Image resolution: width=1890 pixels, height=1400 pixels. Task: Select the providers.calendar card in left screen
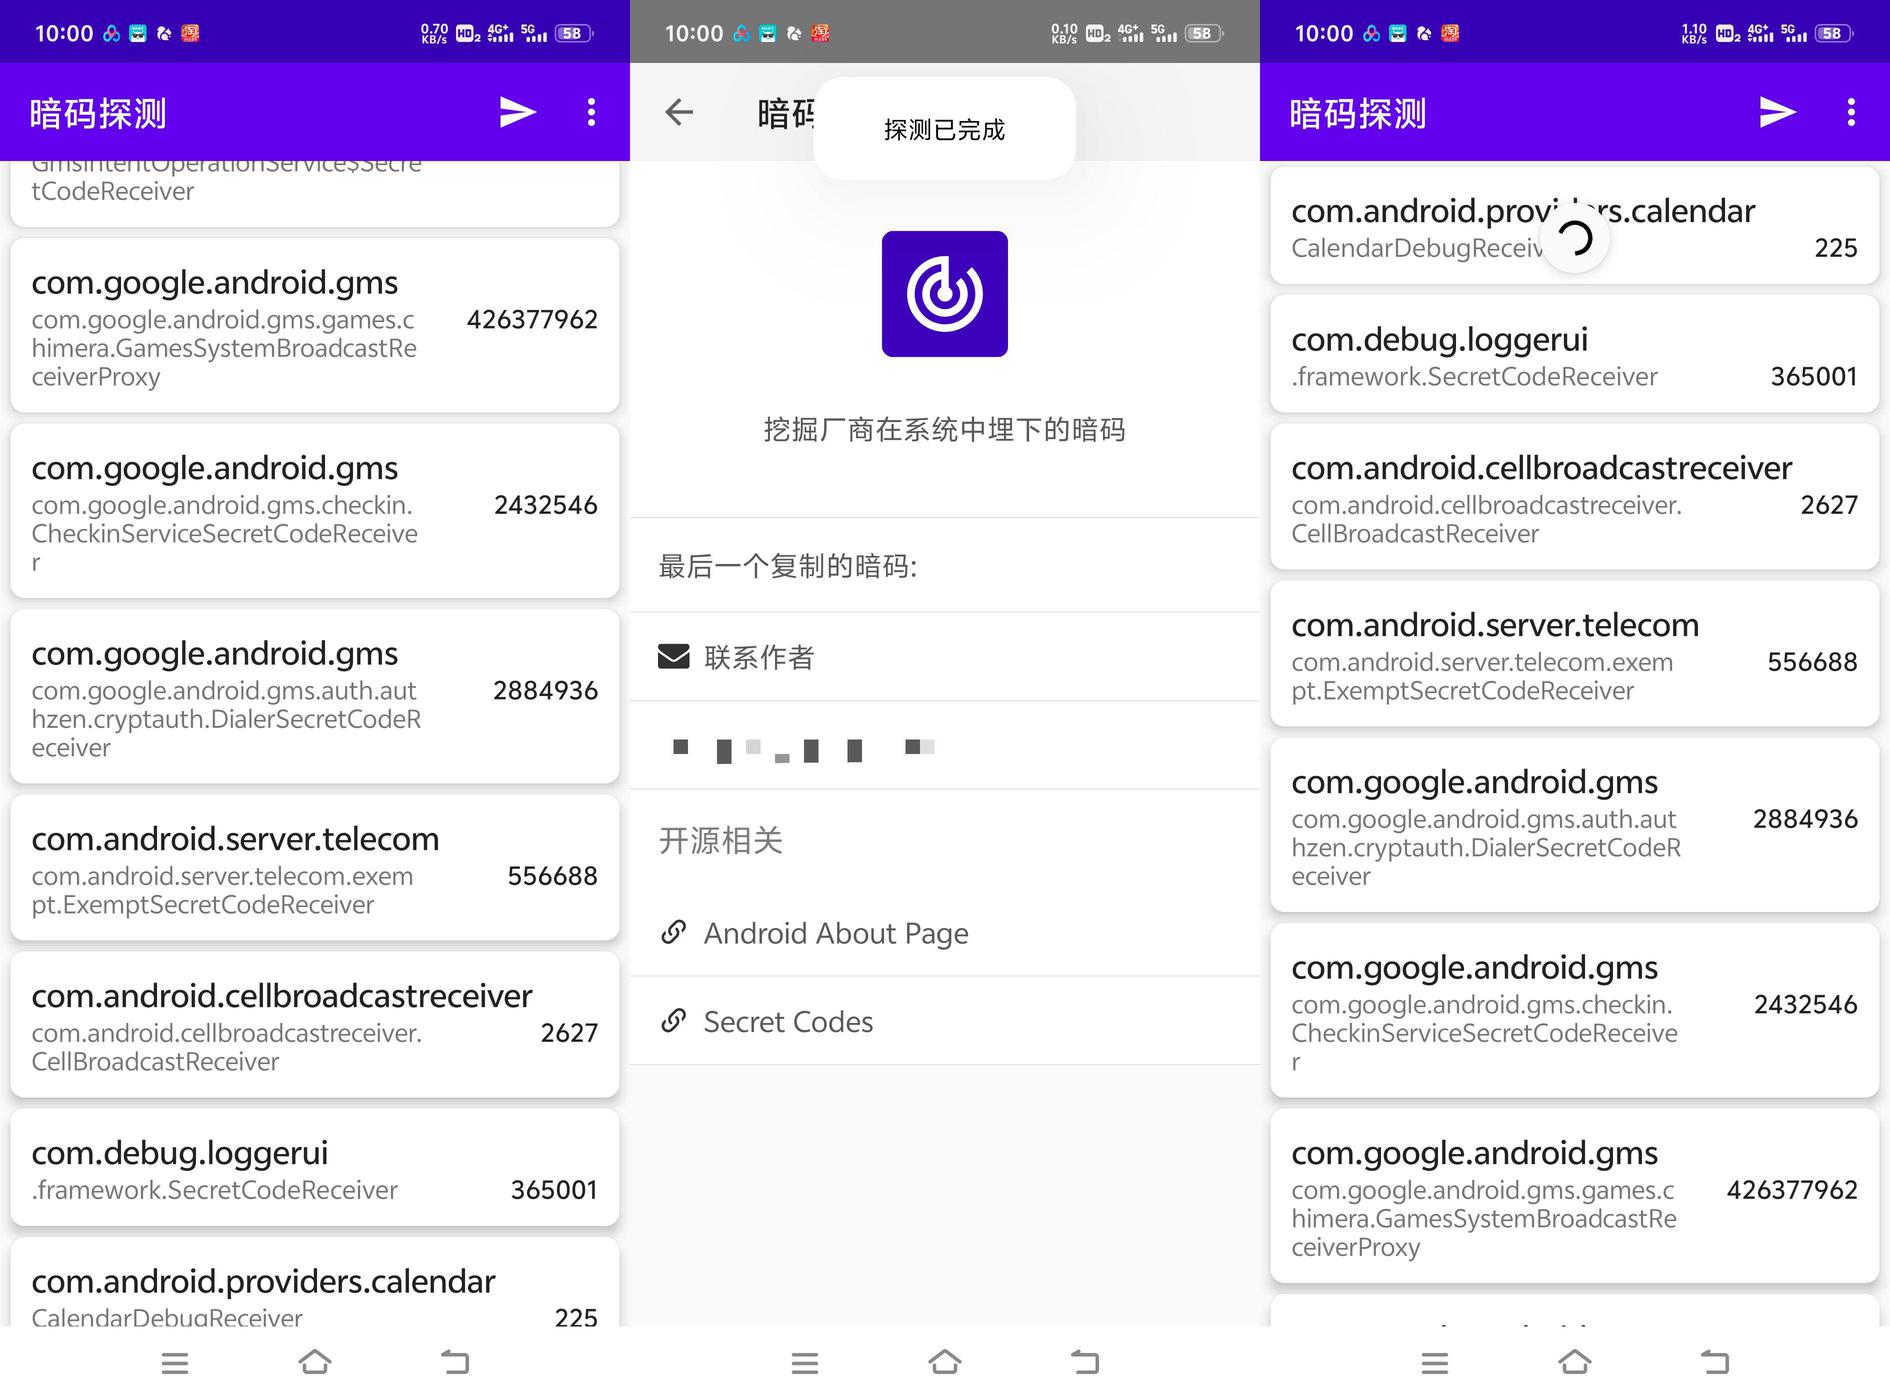(315, 1283)
